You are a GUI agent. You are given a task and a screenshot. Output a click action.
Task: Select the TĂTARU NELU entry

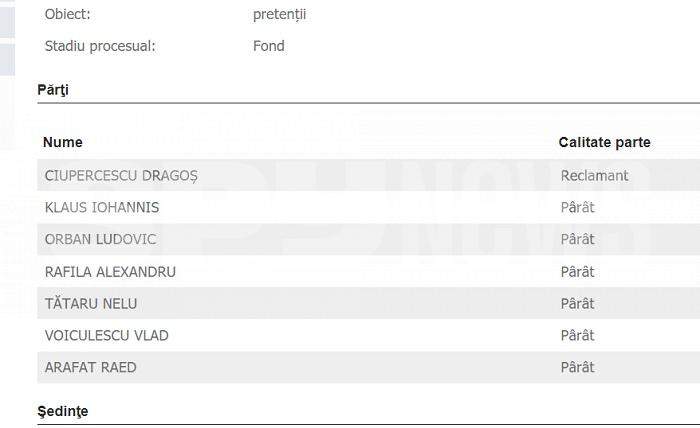coord(91,303)
